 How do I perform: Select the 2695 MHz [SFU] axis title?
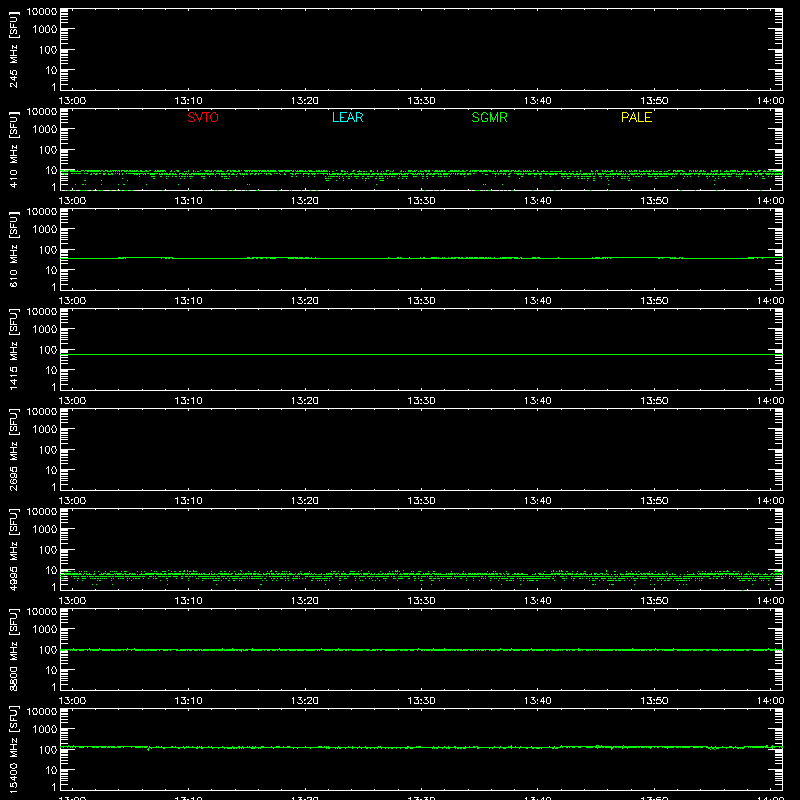(x=13, y=449)
